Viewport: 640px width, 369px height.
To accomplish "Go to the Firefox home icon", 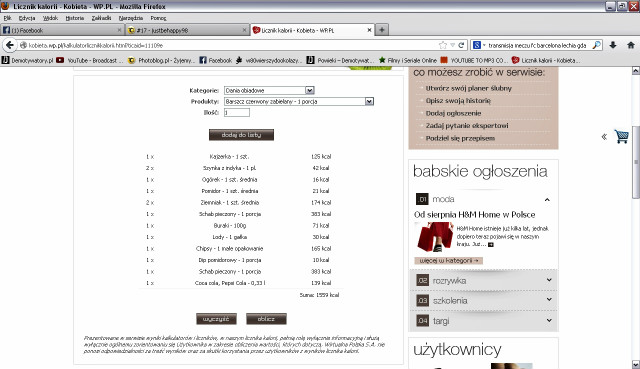I will click(631, 45).
